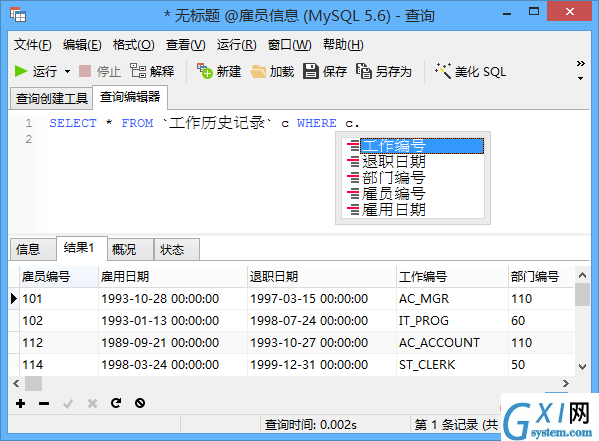Click the ST_CLERK job code cell
This screenshot has width=599, height=441.
pyautogui.click(x=452, y=365)
